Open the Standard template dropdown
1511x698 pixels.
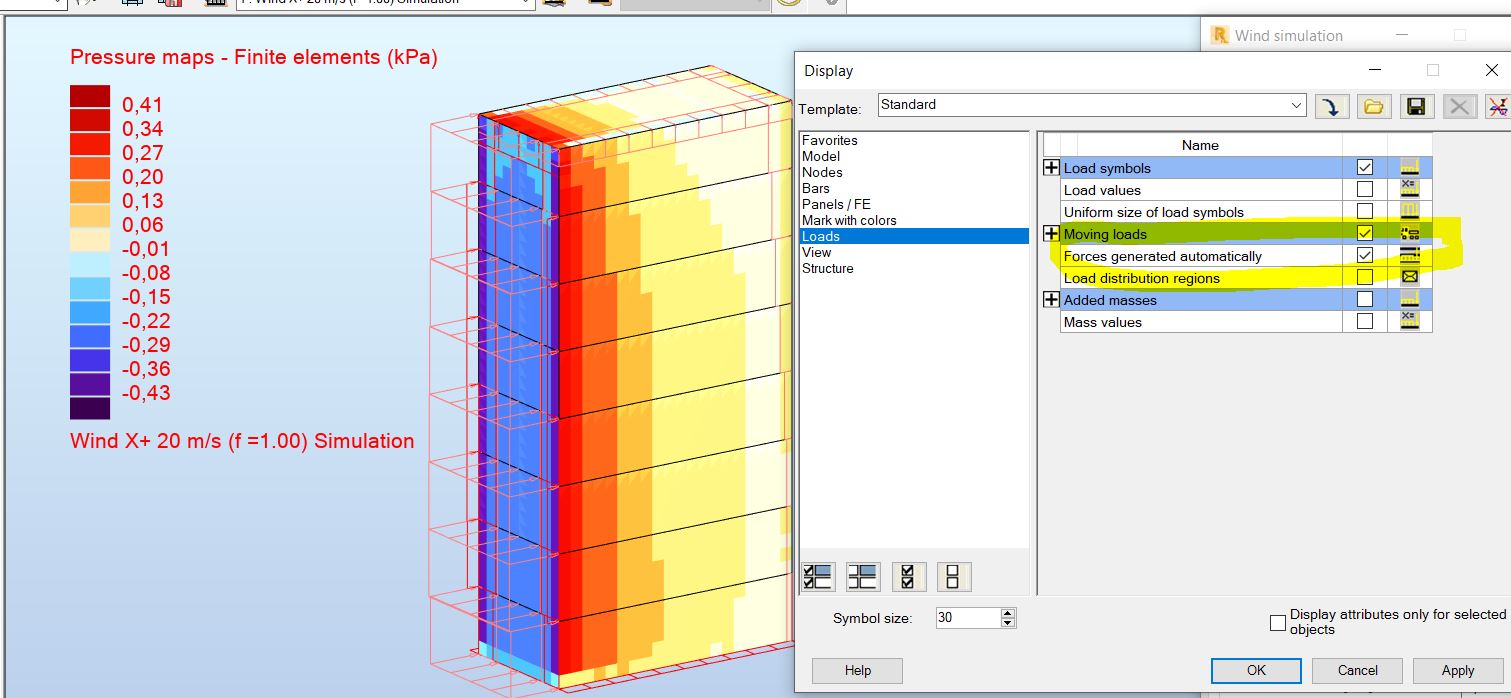(x=1297, y=105)
